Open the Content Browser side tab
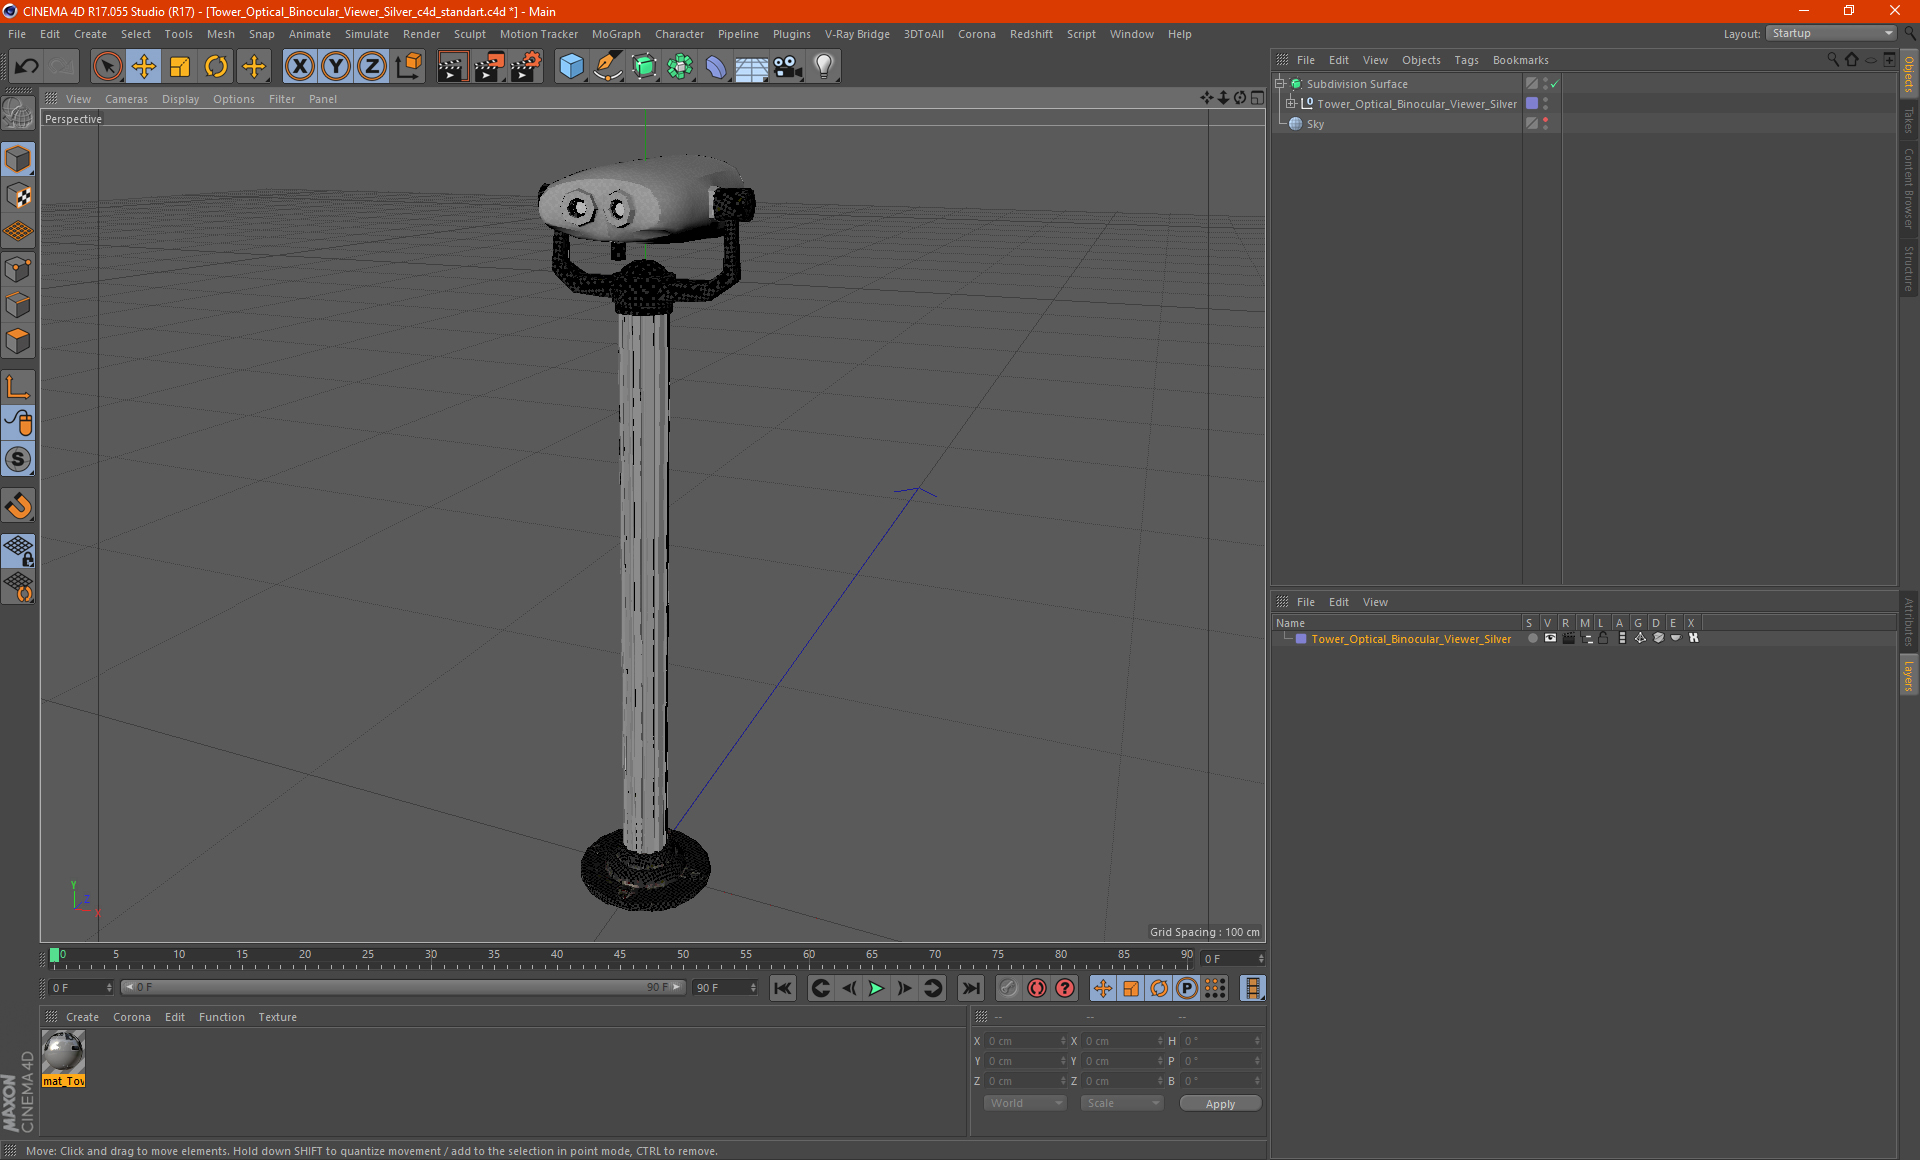Screen dimensions: 1920x1160 1908,188
